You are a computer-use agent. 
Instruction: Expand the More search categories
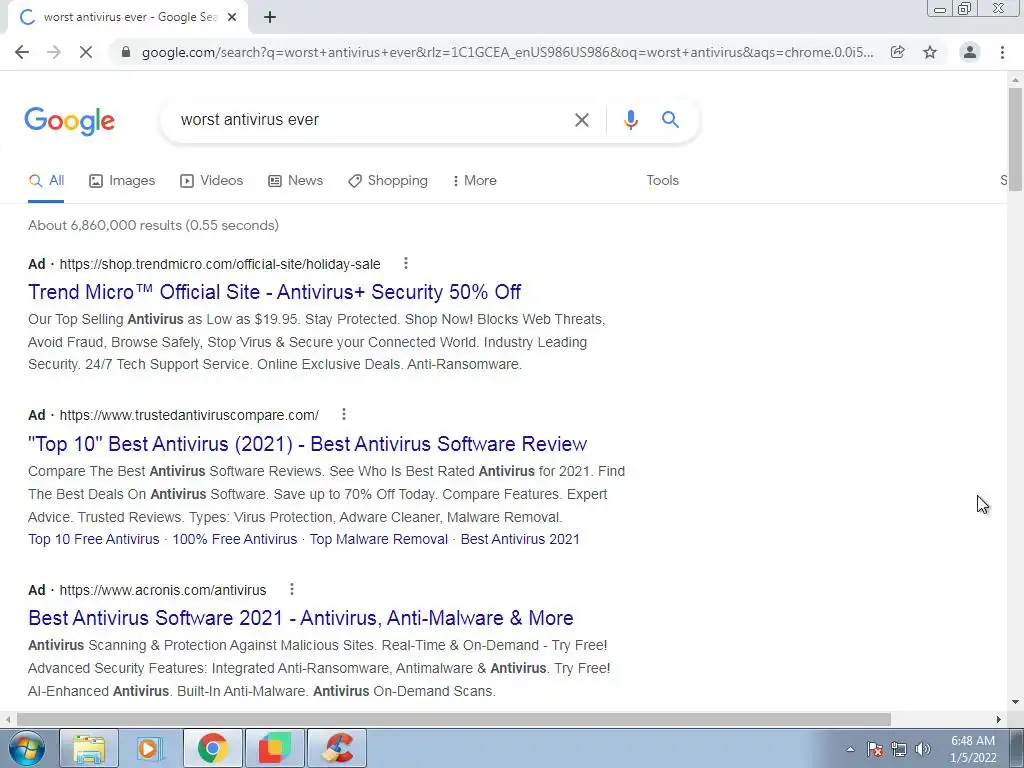pyautogui.click(x=475, y=181)
